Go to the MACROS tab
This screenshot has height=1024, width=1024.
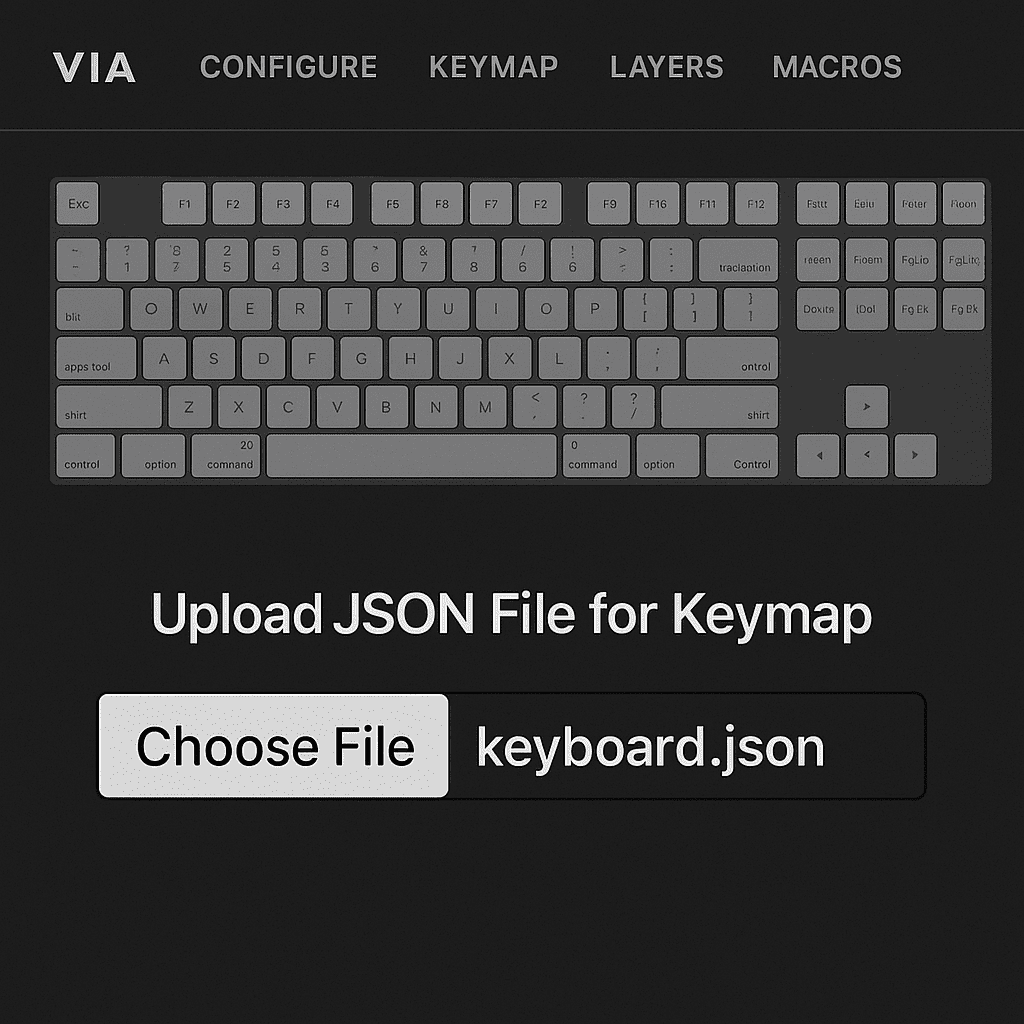pyautogui.click(x=837, y=67)
